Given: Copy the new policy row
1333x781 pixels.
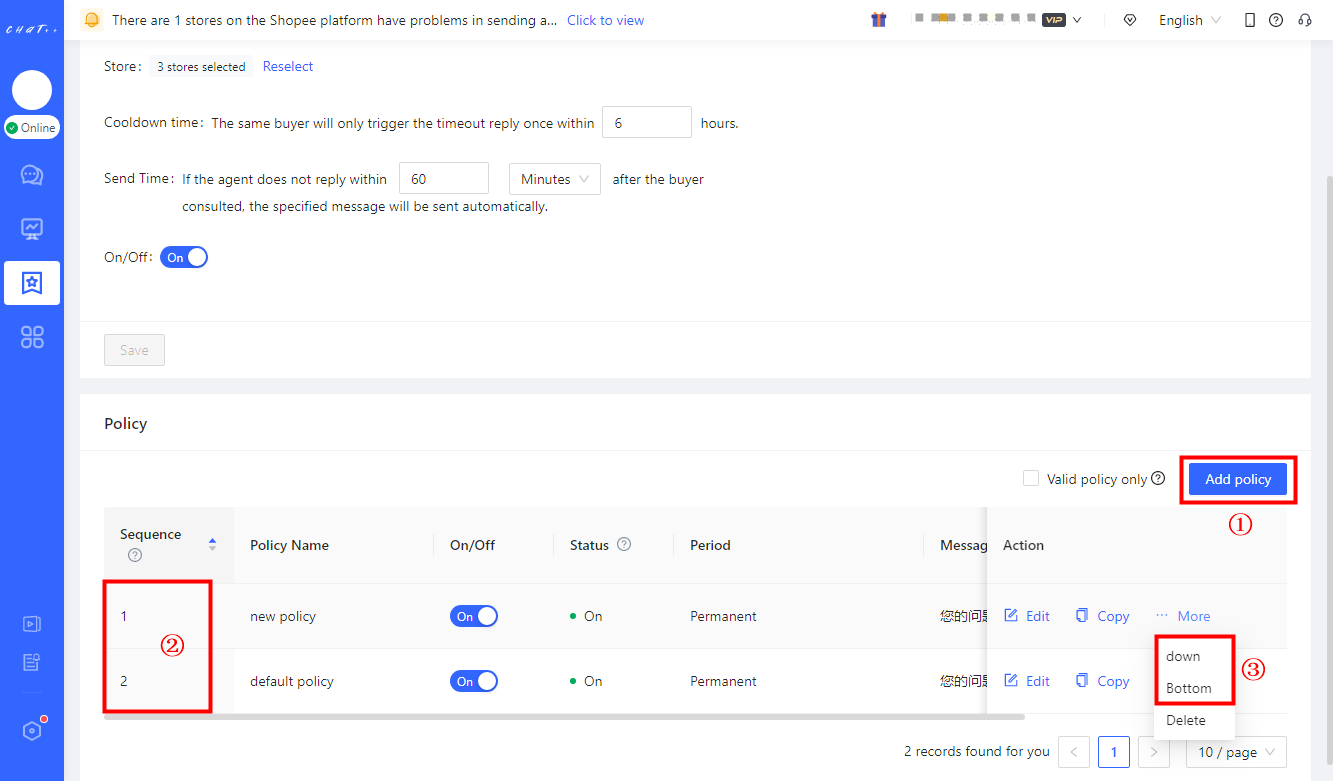Looking at the screenshot, I should (x=1102, y=616).
